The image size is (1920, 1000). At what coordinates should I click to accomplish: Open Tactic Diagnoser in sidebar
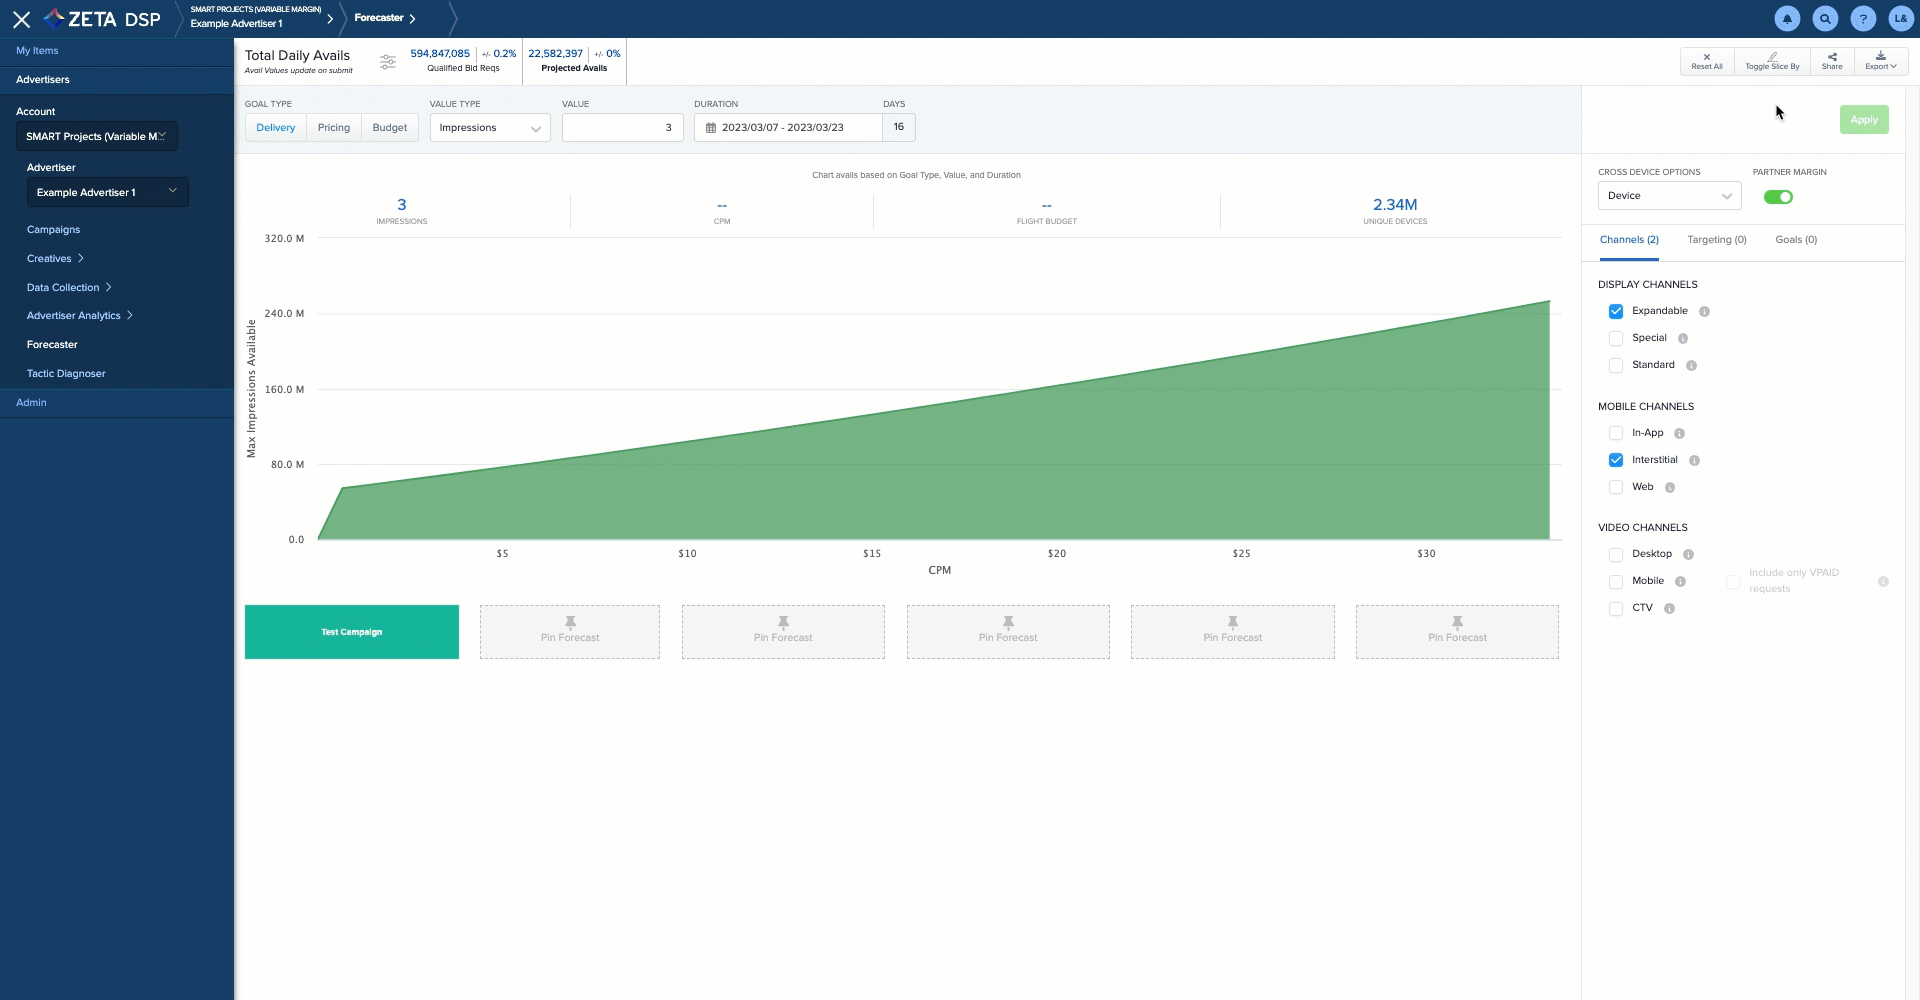click(x=66, y=374)
